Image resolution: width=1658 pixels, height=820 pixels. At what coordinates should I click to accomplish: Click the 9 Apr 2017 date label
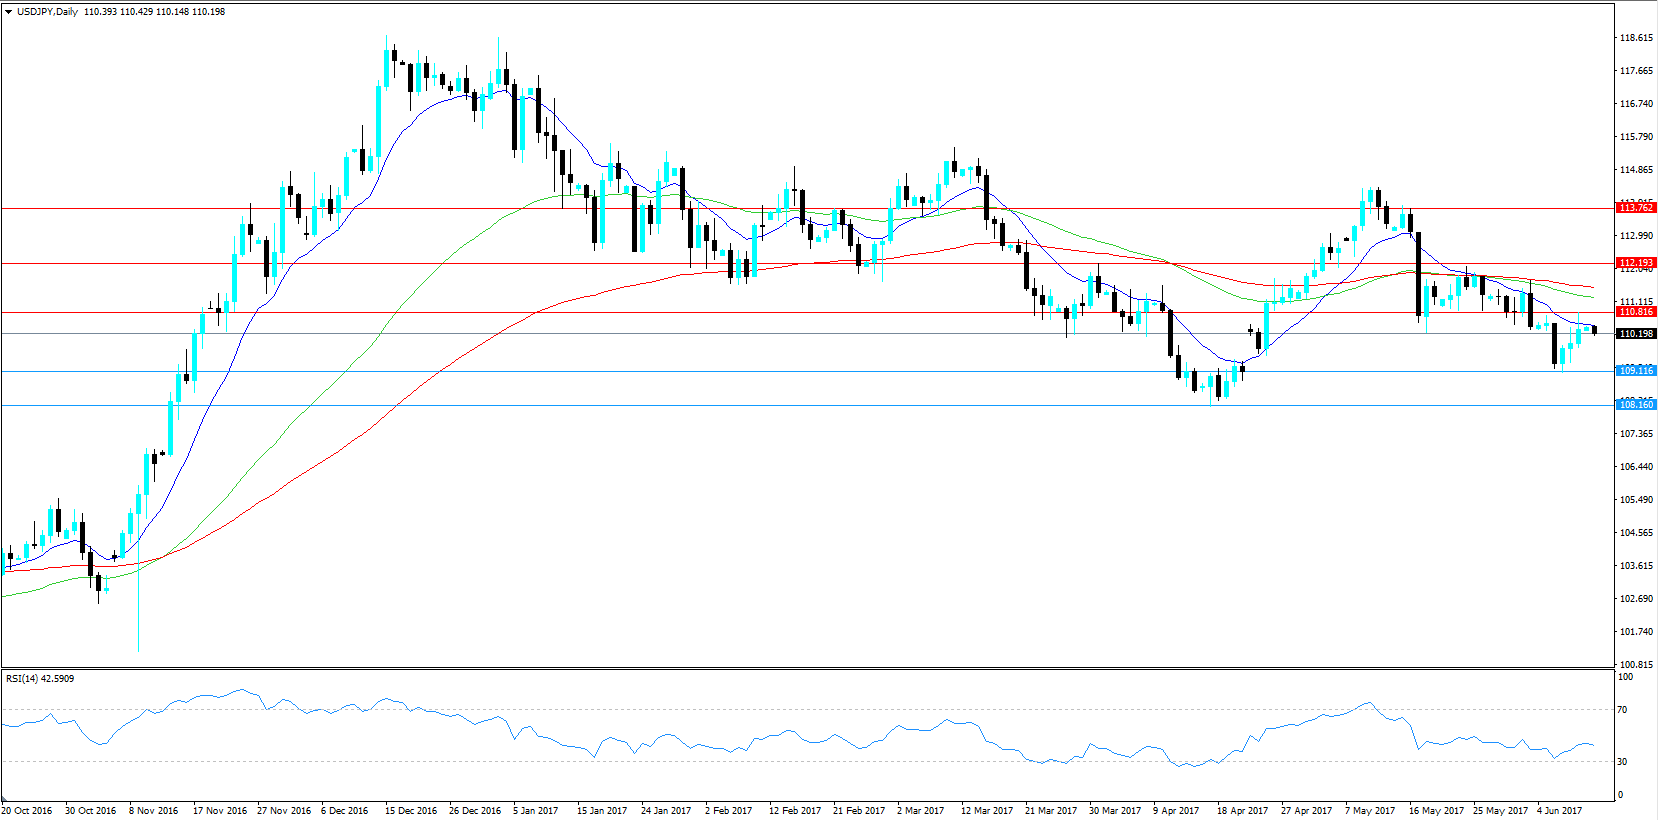click(x=1176, y=811)
